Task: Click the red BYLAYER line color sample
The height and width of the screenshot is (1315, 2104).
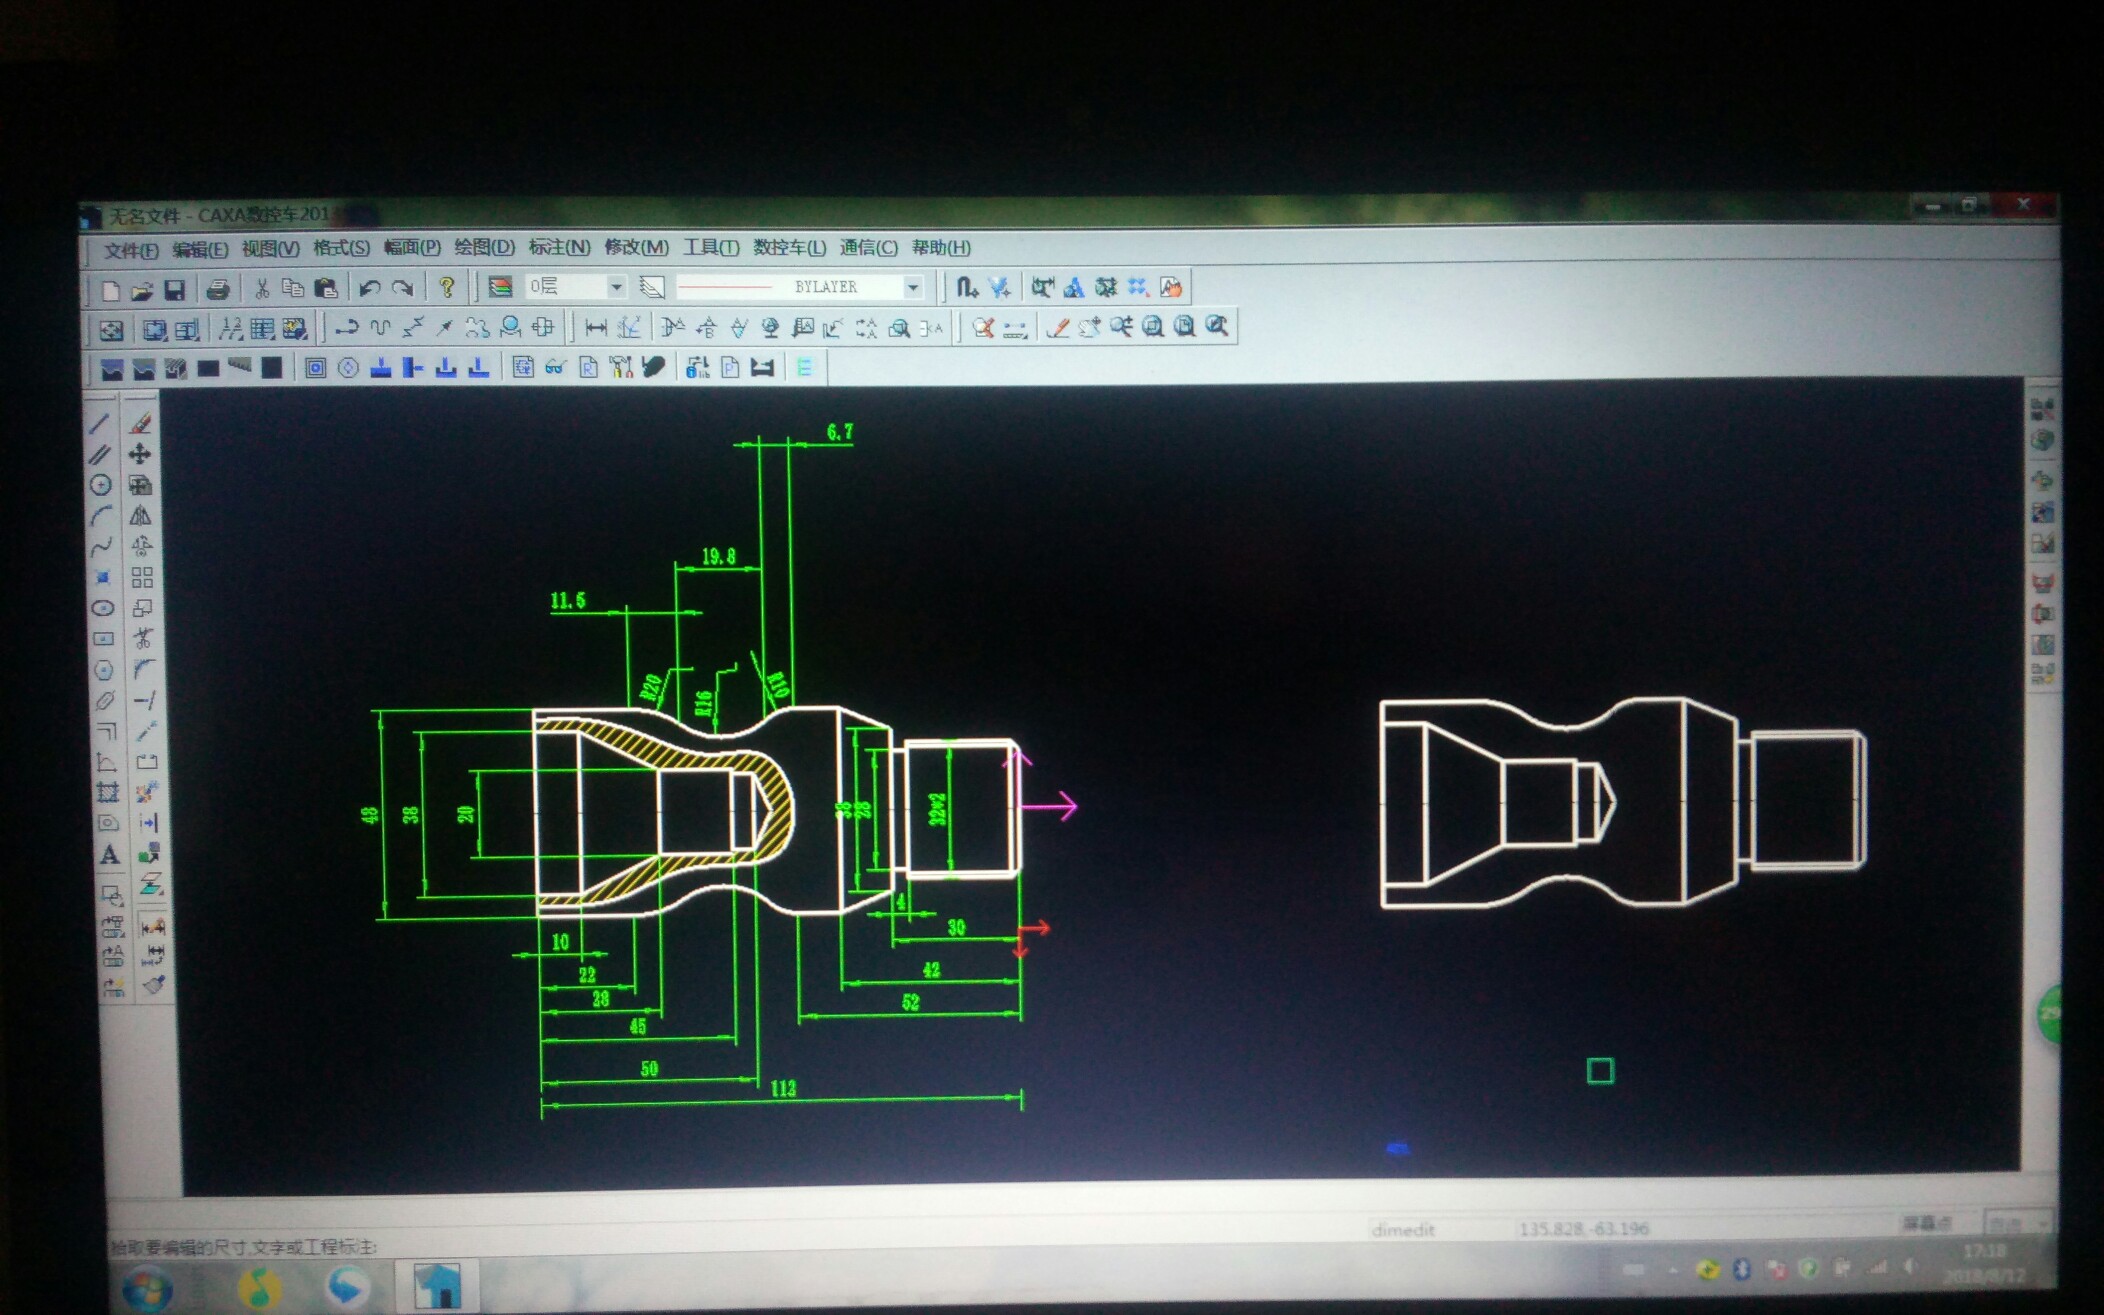Action: [x=725, y=287]
